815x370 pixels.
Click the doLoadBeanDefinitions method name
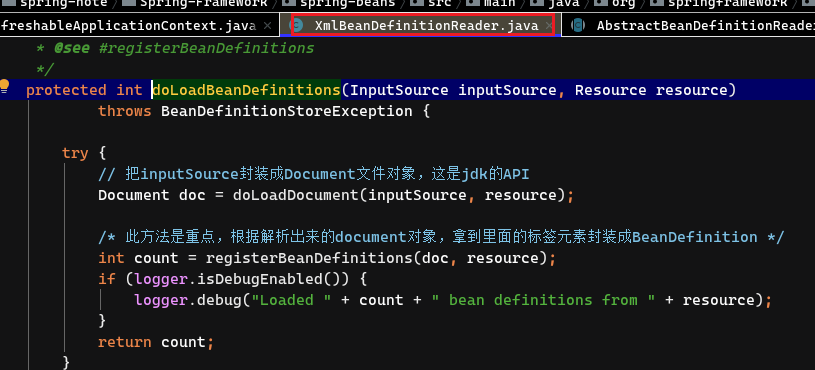click(246, 90)
